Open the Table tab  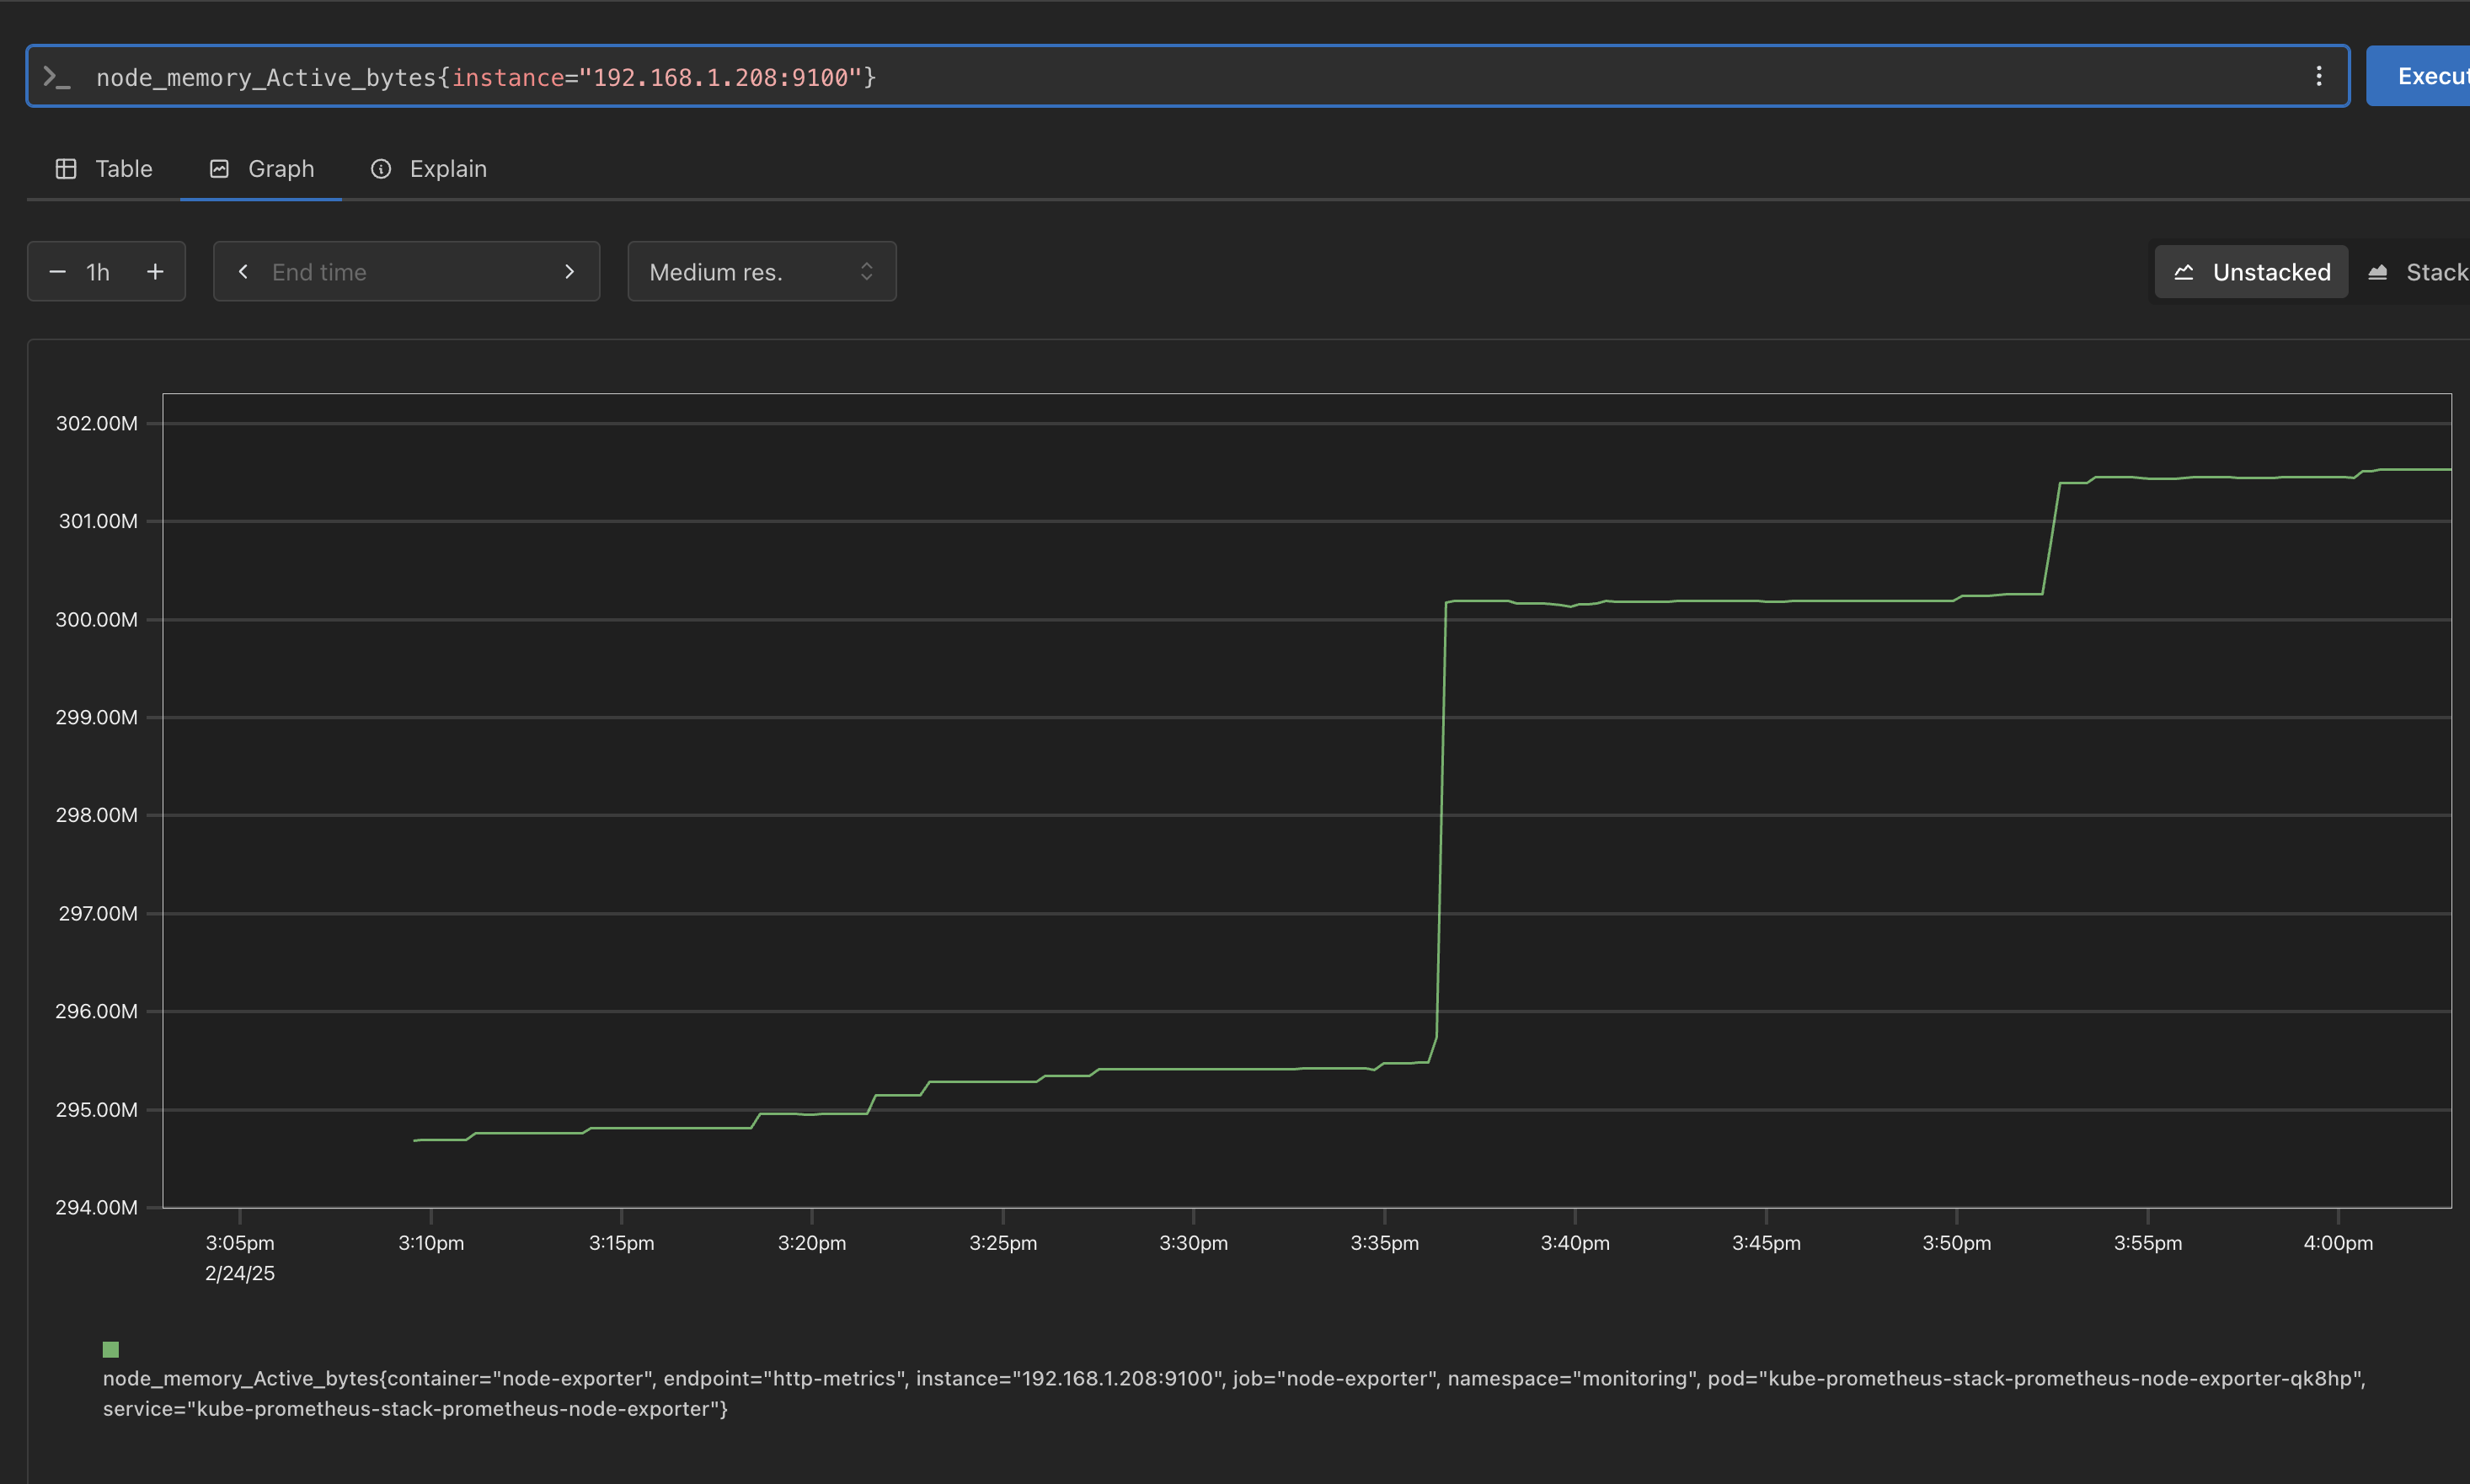tap(123, 169)
